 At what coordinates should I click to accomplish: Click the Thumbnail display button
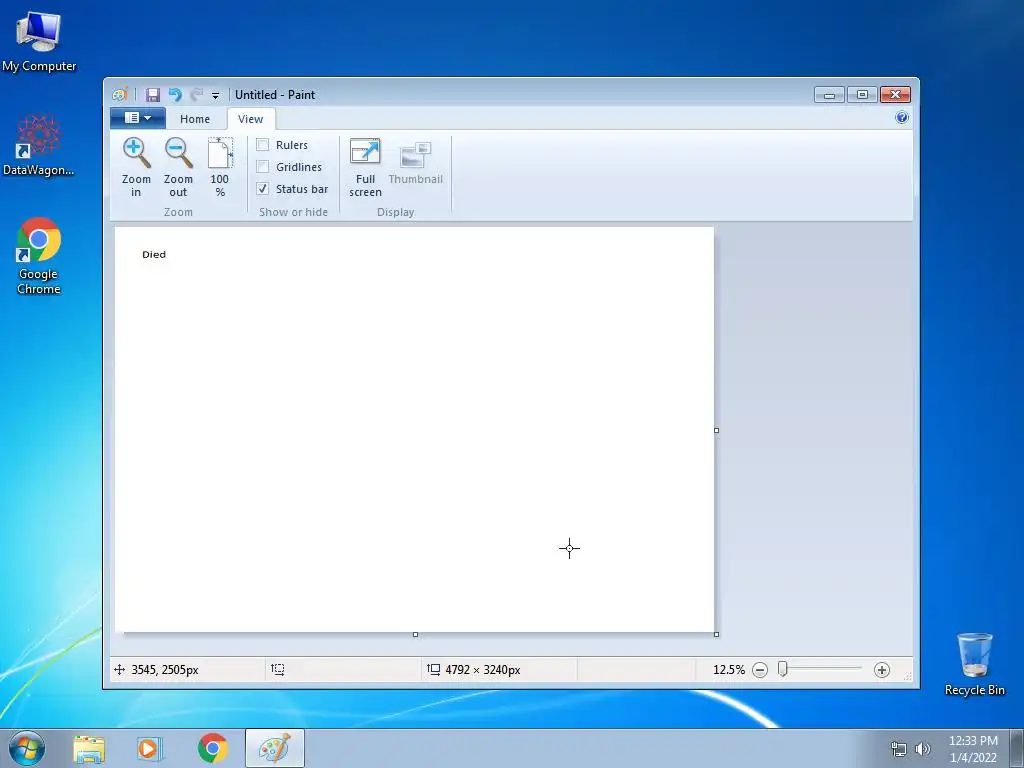tap(415, 163)
